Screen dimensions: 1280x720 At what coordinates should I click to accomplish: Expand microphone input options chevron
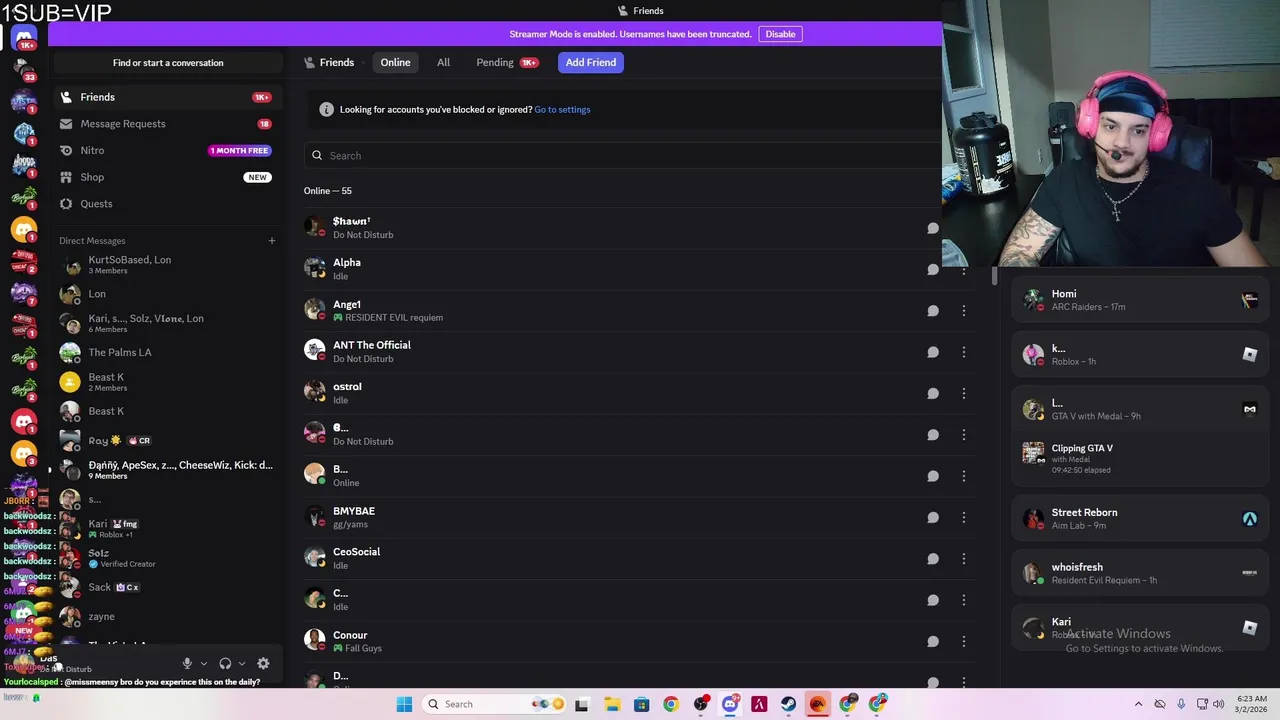[x=203, y=663]
